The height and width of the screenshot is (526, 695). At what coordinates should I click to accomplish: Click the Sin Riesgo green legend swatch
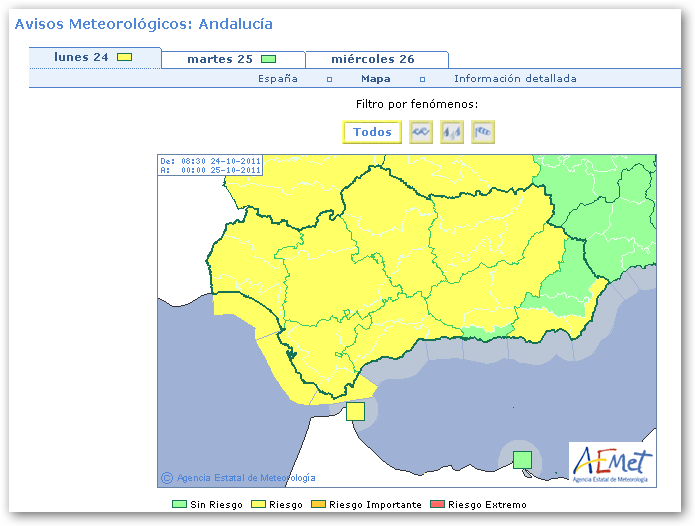[179, 505]
